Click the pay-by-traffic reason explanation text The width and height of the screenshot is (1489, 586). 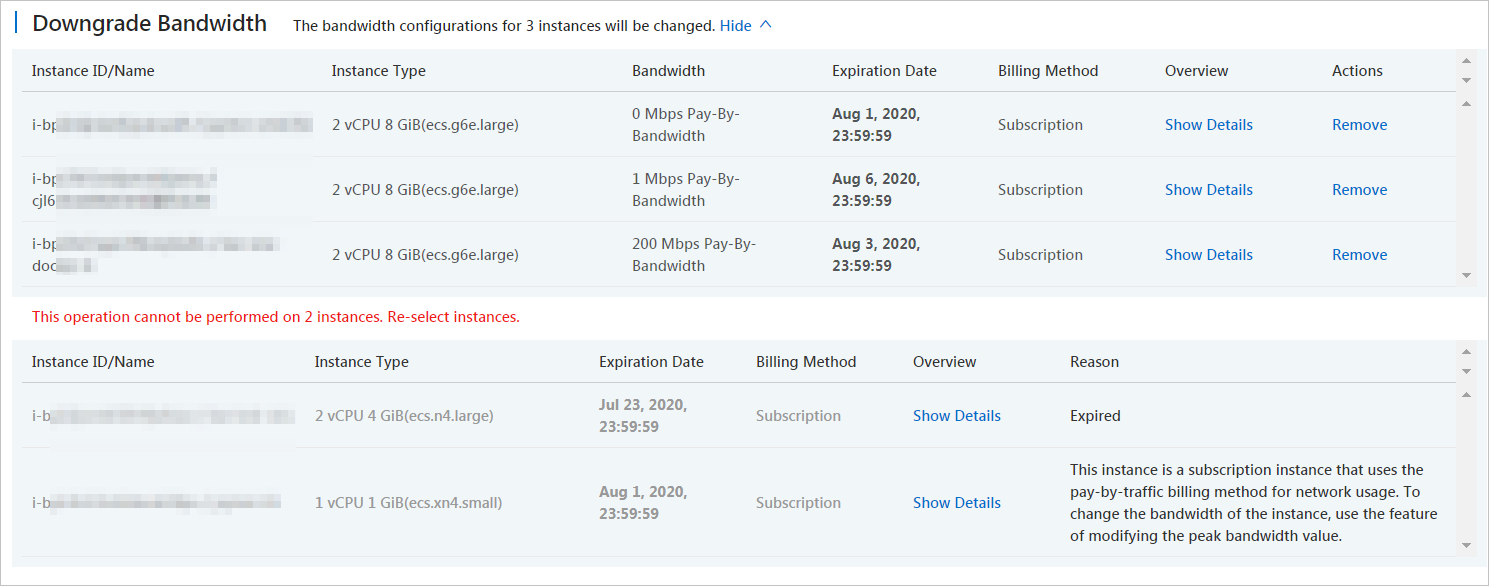click(1254, 503)
